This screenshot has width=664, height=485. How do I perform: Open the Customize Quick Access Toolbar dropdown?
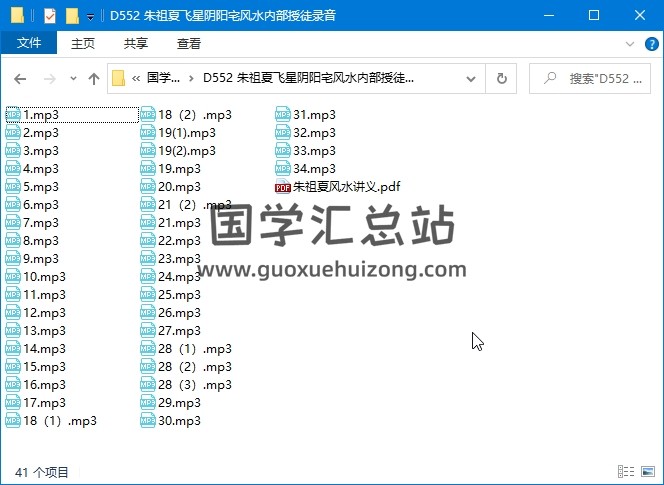click(90, 17)
